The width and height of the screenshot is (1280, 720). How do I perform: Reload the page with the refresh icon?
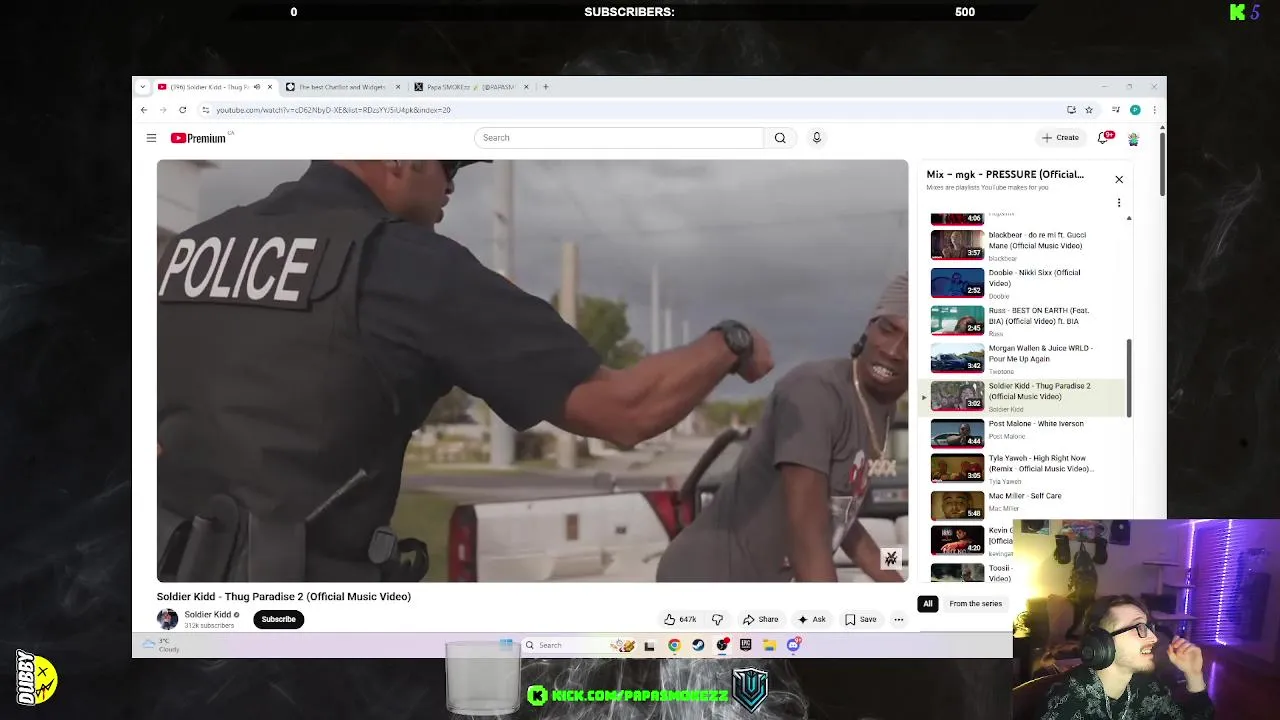[x=182, y=110]
